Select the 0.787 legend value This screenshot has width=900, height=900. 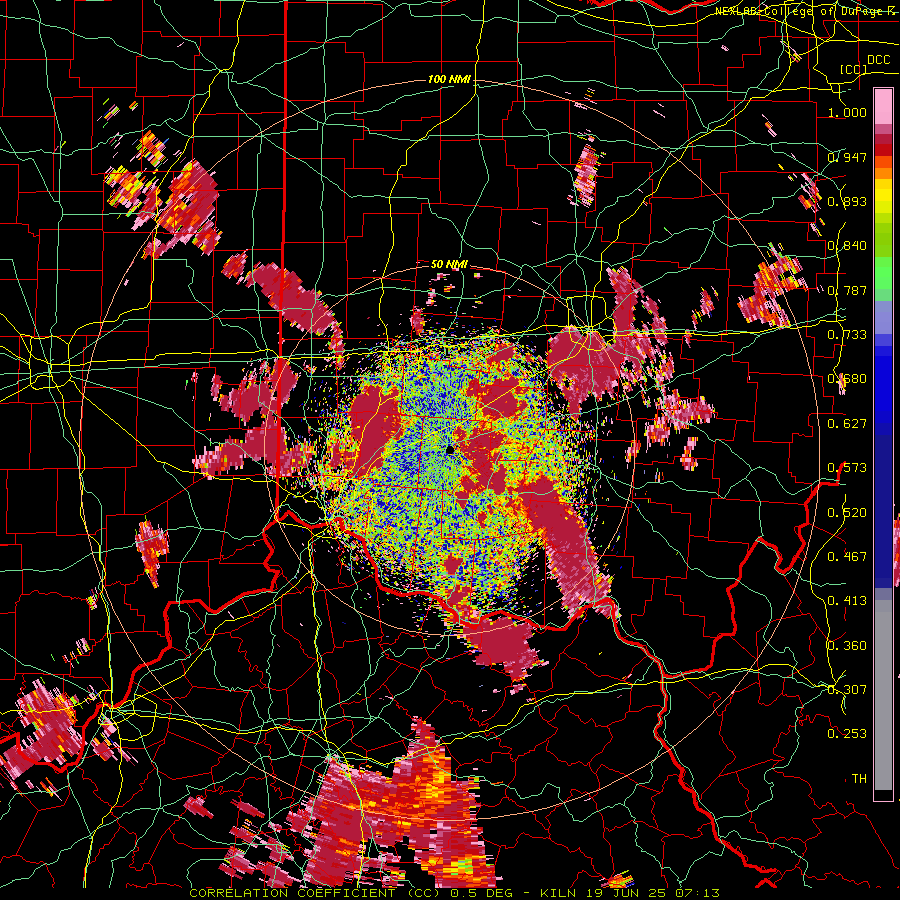tap(847, 290)
